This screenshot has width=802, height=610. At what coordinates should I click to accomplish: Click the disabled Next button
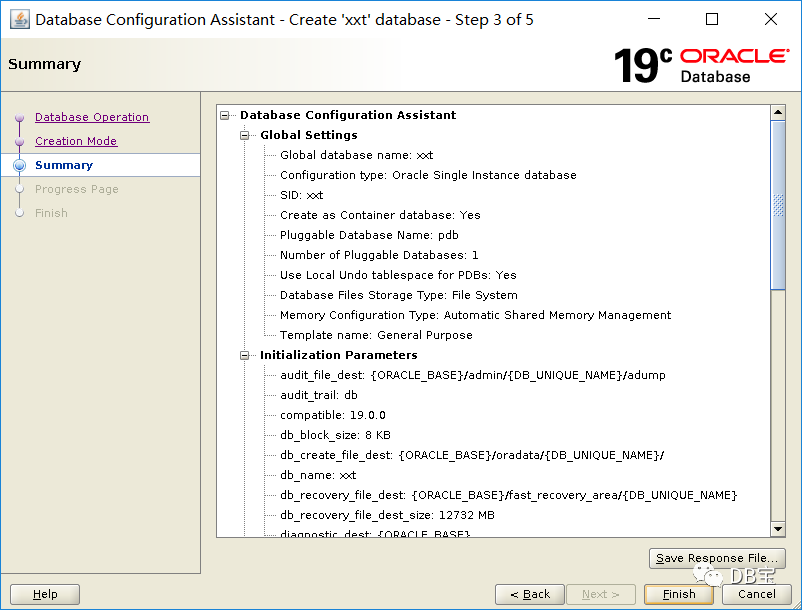click(x=601, y=594)
